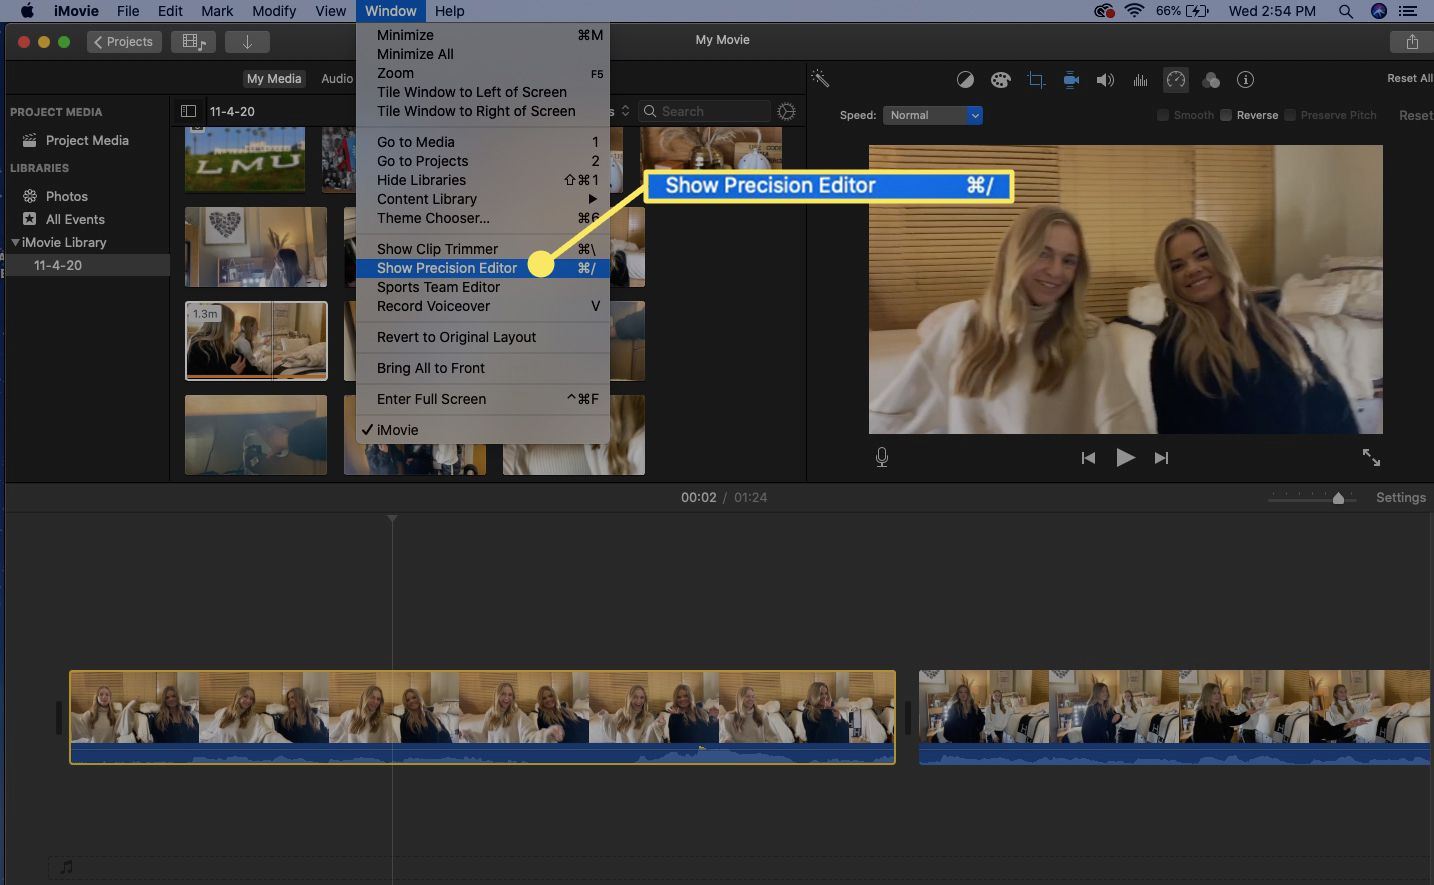
Task: Click the speed Reset button
Action: click(1415, 115)
